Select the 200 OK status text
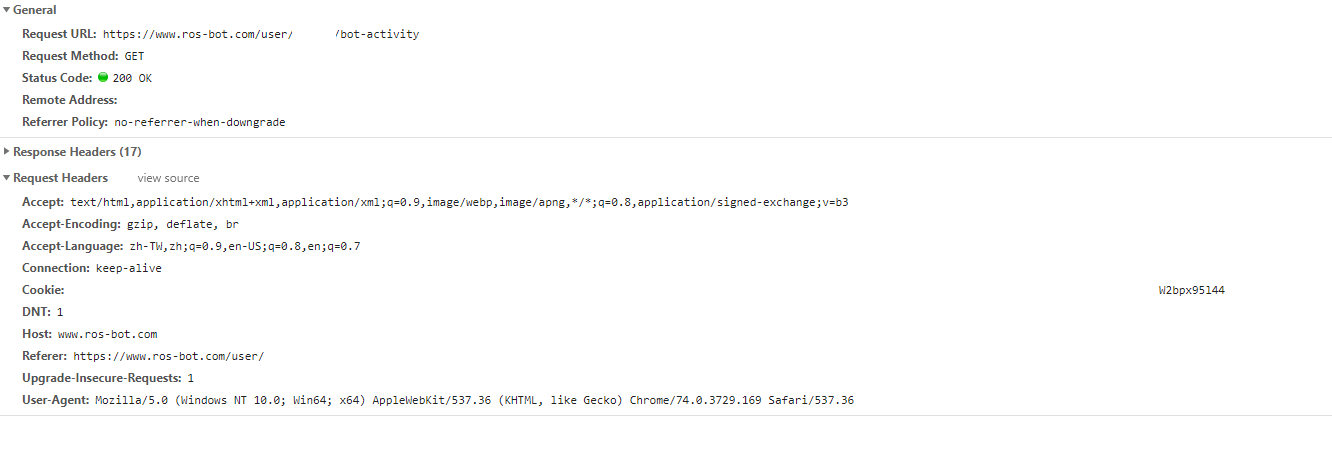Screen dimensions: 1332x450 (x=132, y=78)
